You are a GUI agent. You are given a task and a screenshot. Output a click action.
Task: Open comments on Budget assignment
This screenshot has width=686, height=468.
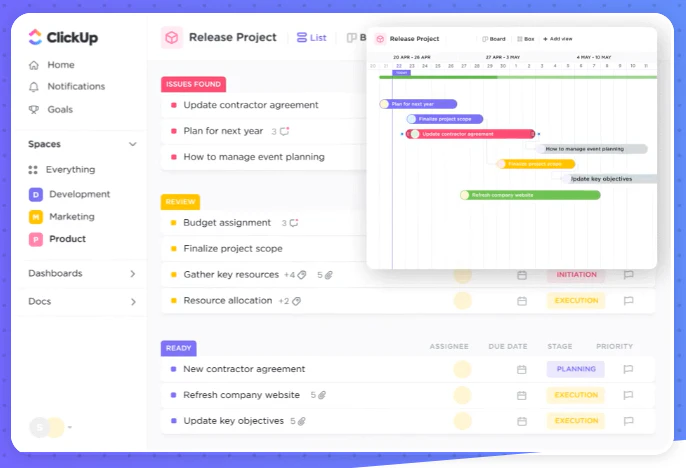click(x=294, y=223)
